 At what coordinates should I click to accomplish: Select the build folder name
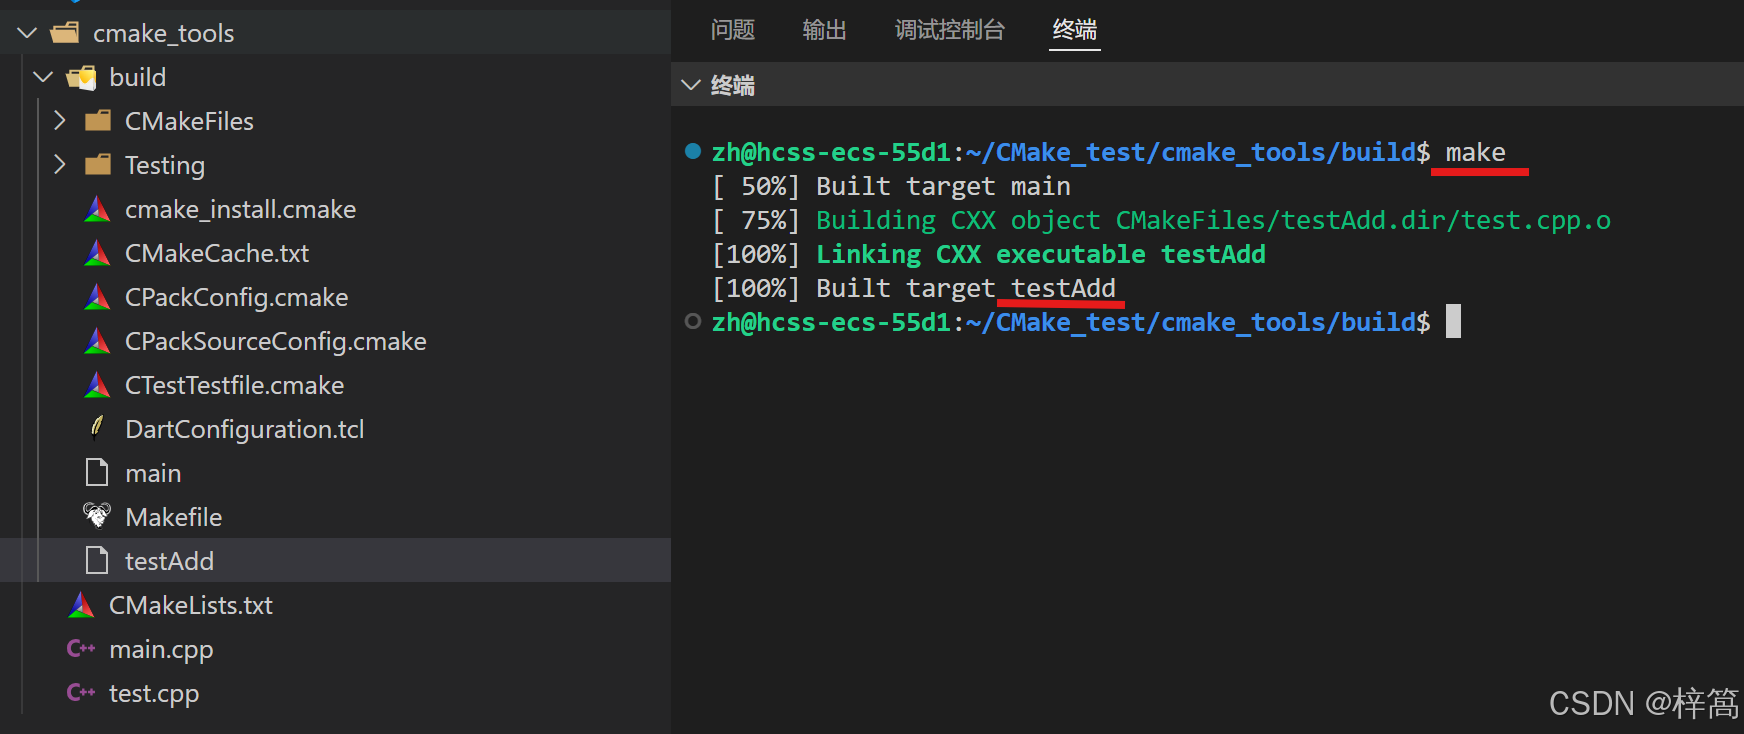137,77
